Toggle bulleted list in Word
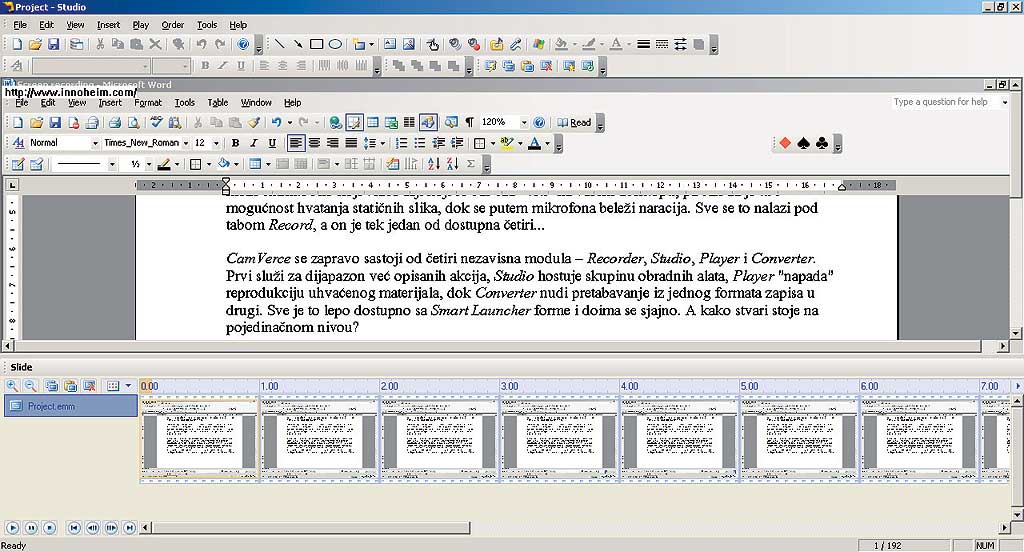Viewport: 1024px width, 552px height. click(x=420, y=143)
